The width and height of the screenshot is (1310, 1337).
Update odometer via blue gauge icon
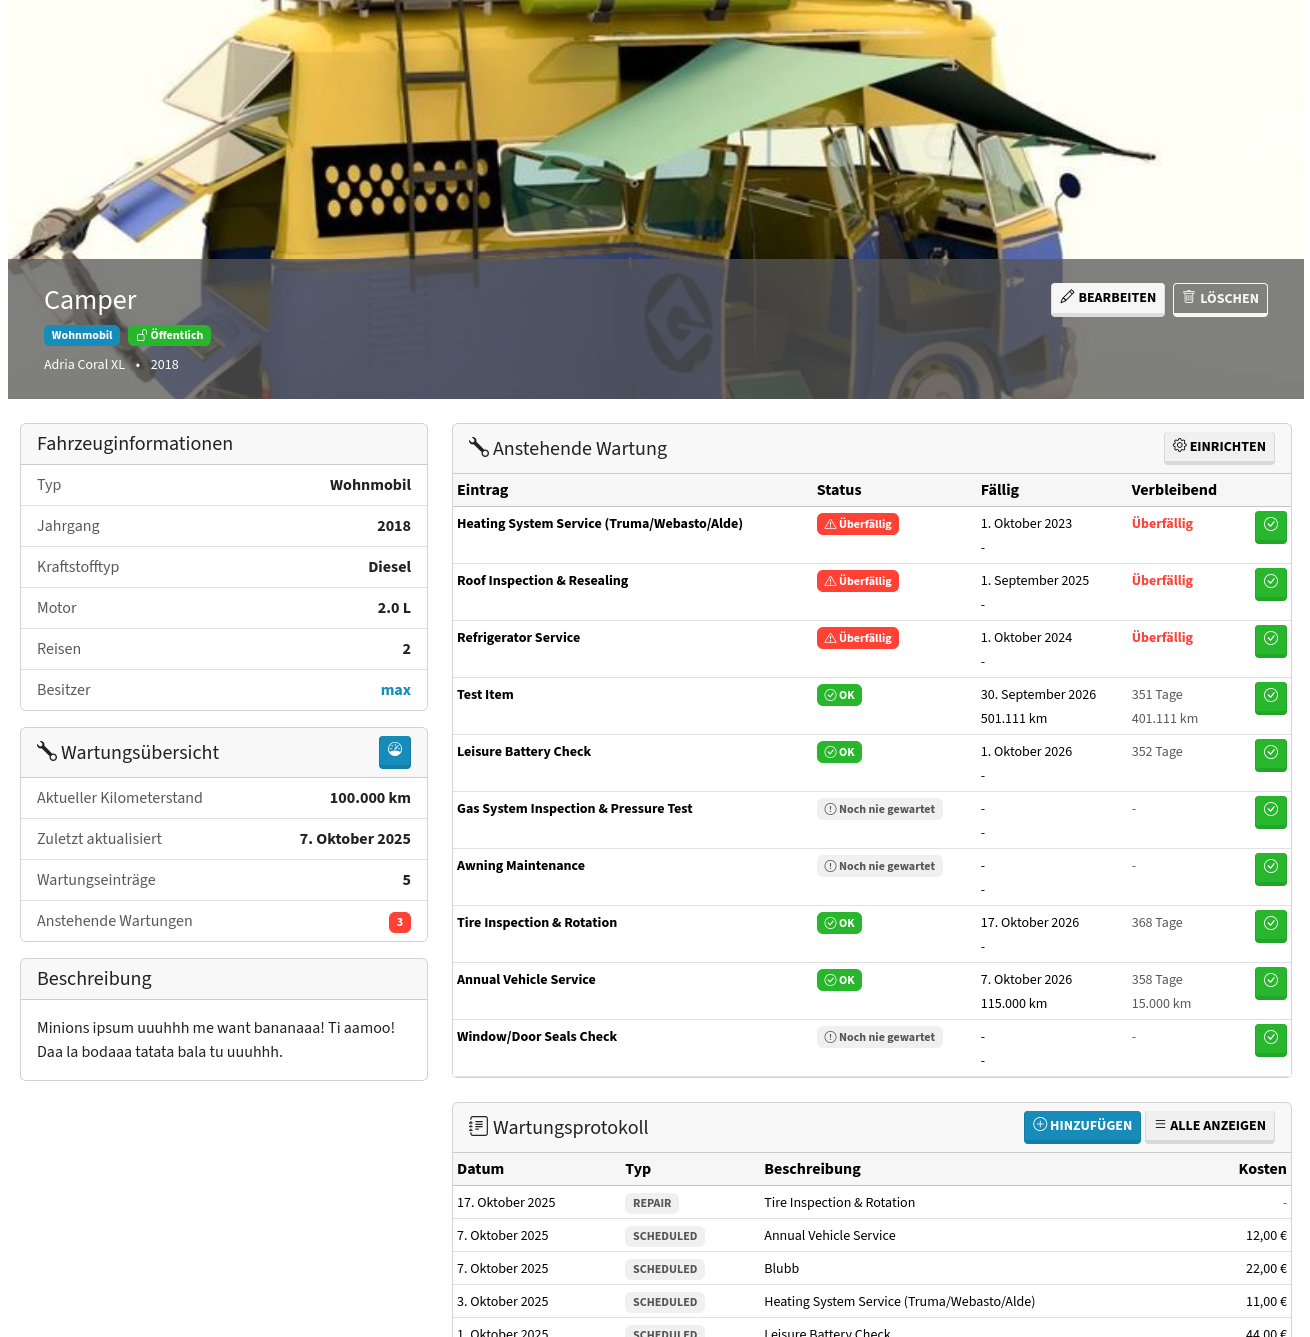point(395,752)
